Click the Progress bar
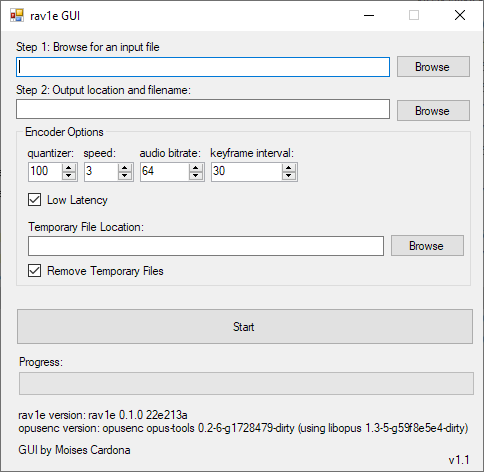The width and height of the screenshot is (484, 472). point(246,383)
